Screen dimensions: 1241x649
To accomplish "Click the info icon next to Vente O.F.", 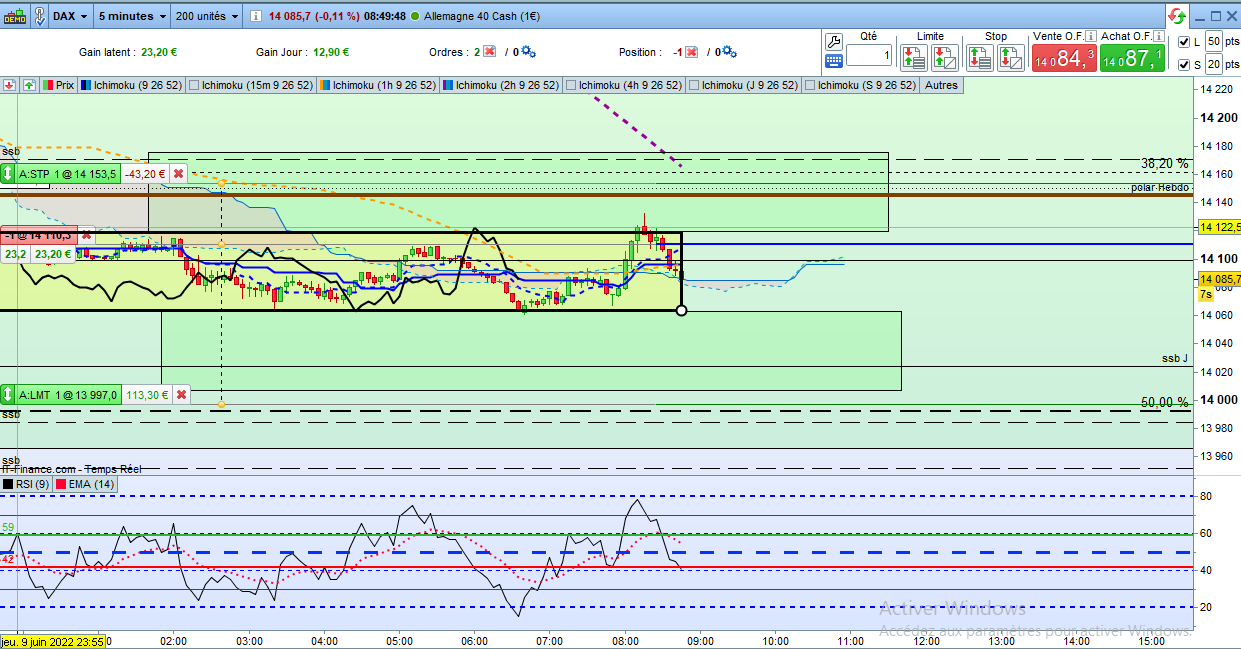I will (x=1092, y=37).
